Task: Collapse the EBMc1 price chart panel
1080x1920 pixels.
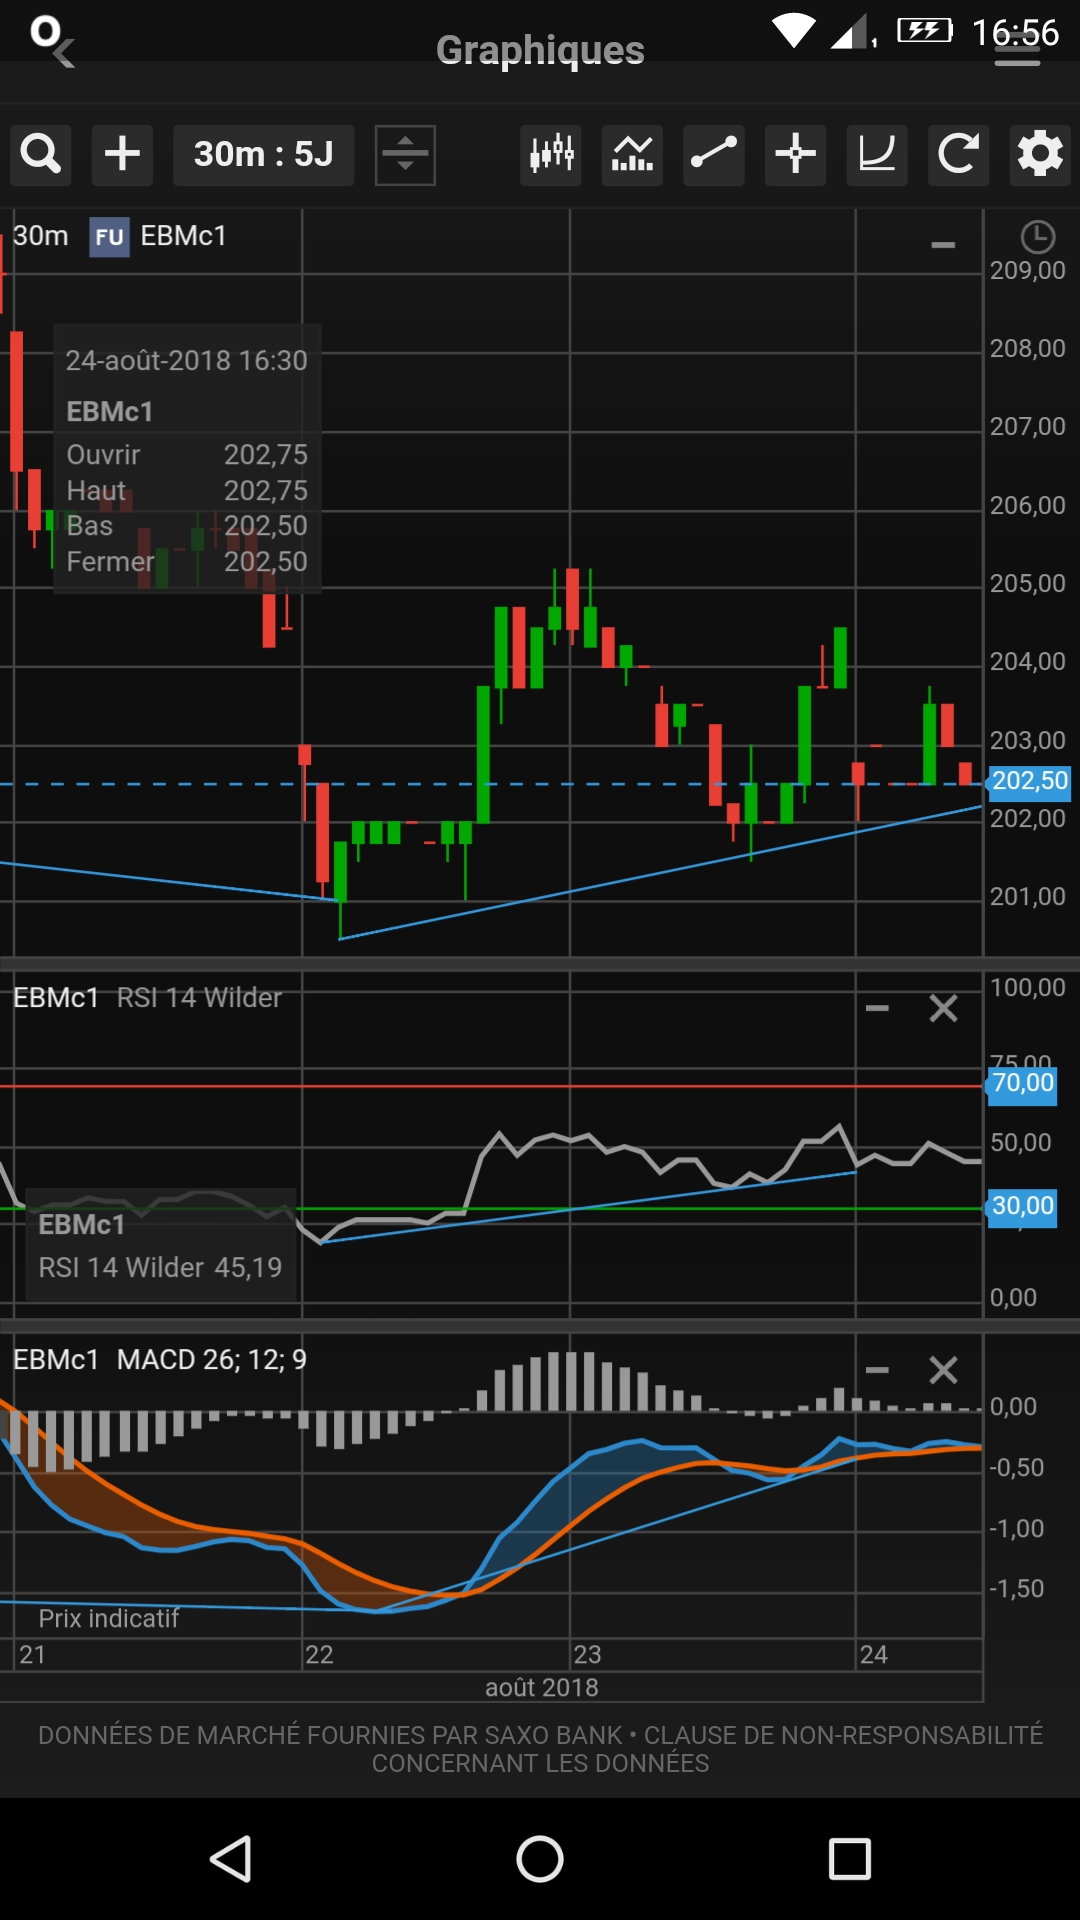Action: pyautogui.click(x=943, y=245)
